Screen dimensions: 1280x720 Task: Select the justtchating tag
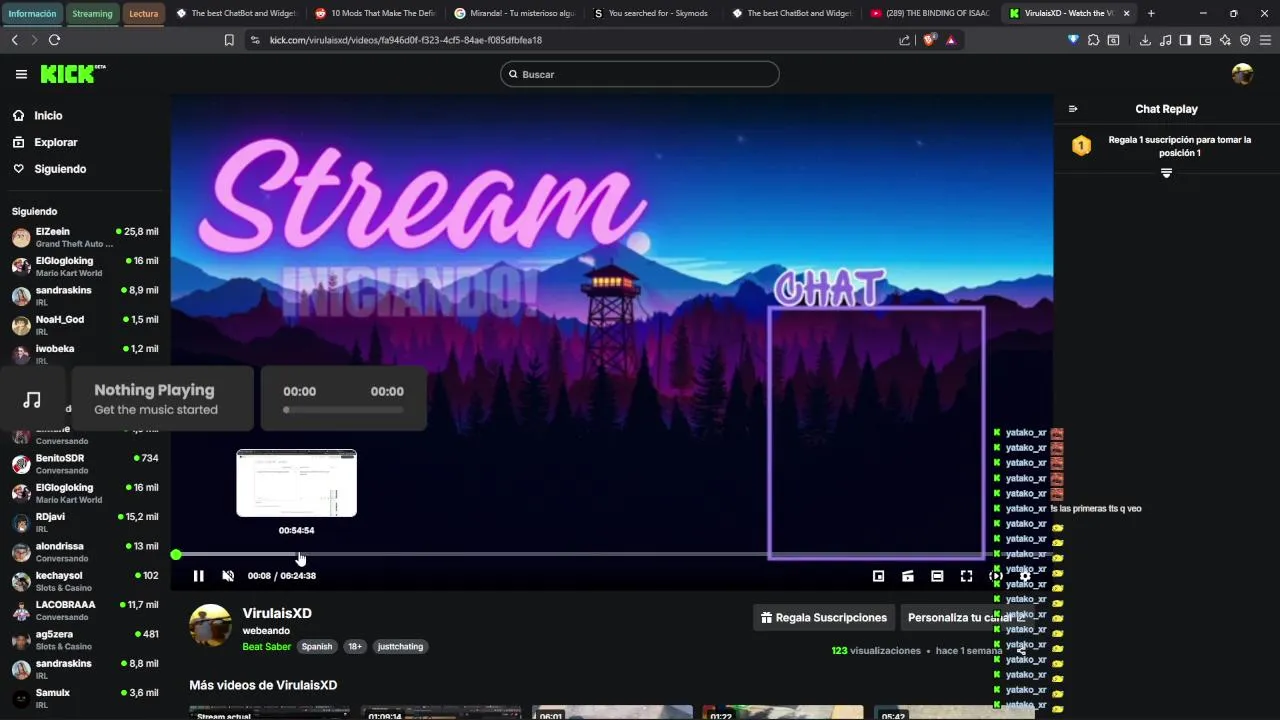tap(400, 647)
